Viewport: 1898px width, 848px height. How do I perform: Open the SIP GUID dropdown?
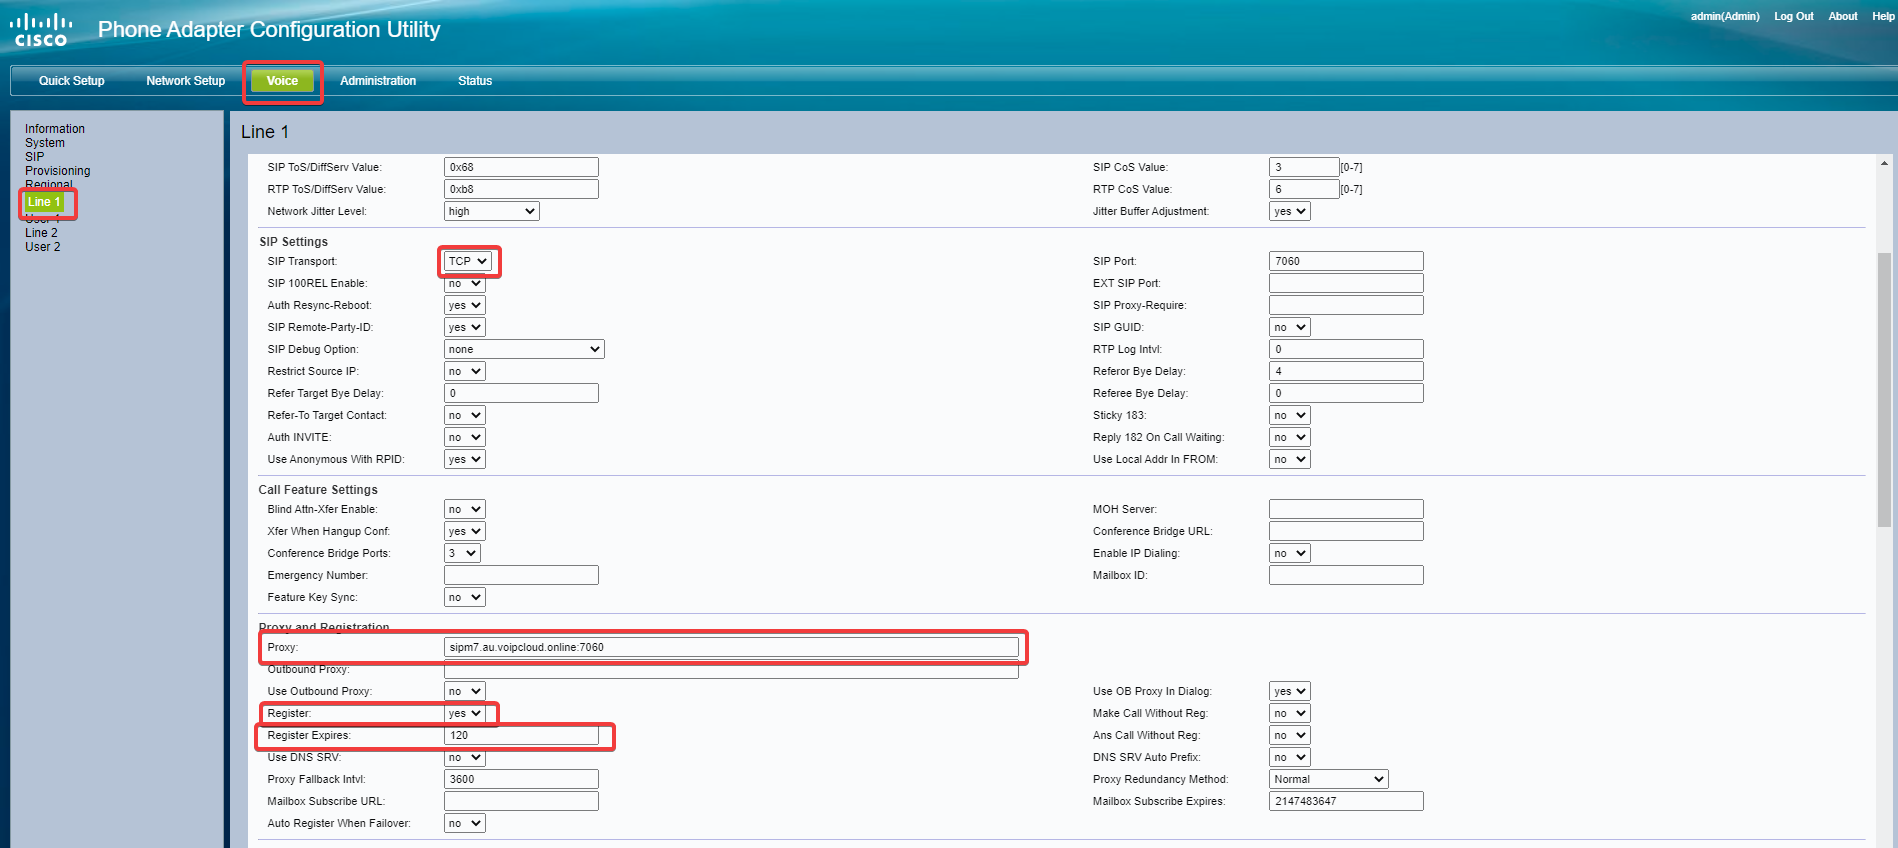tap(1290, 327)
